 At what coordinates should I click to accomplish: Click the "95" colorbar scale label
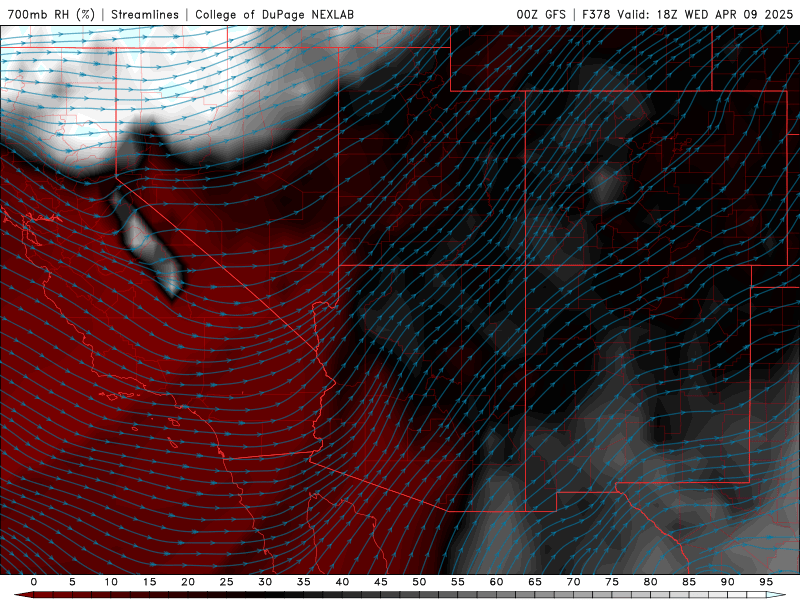pyautogui.click(x=766, y=582)
